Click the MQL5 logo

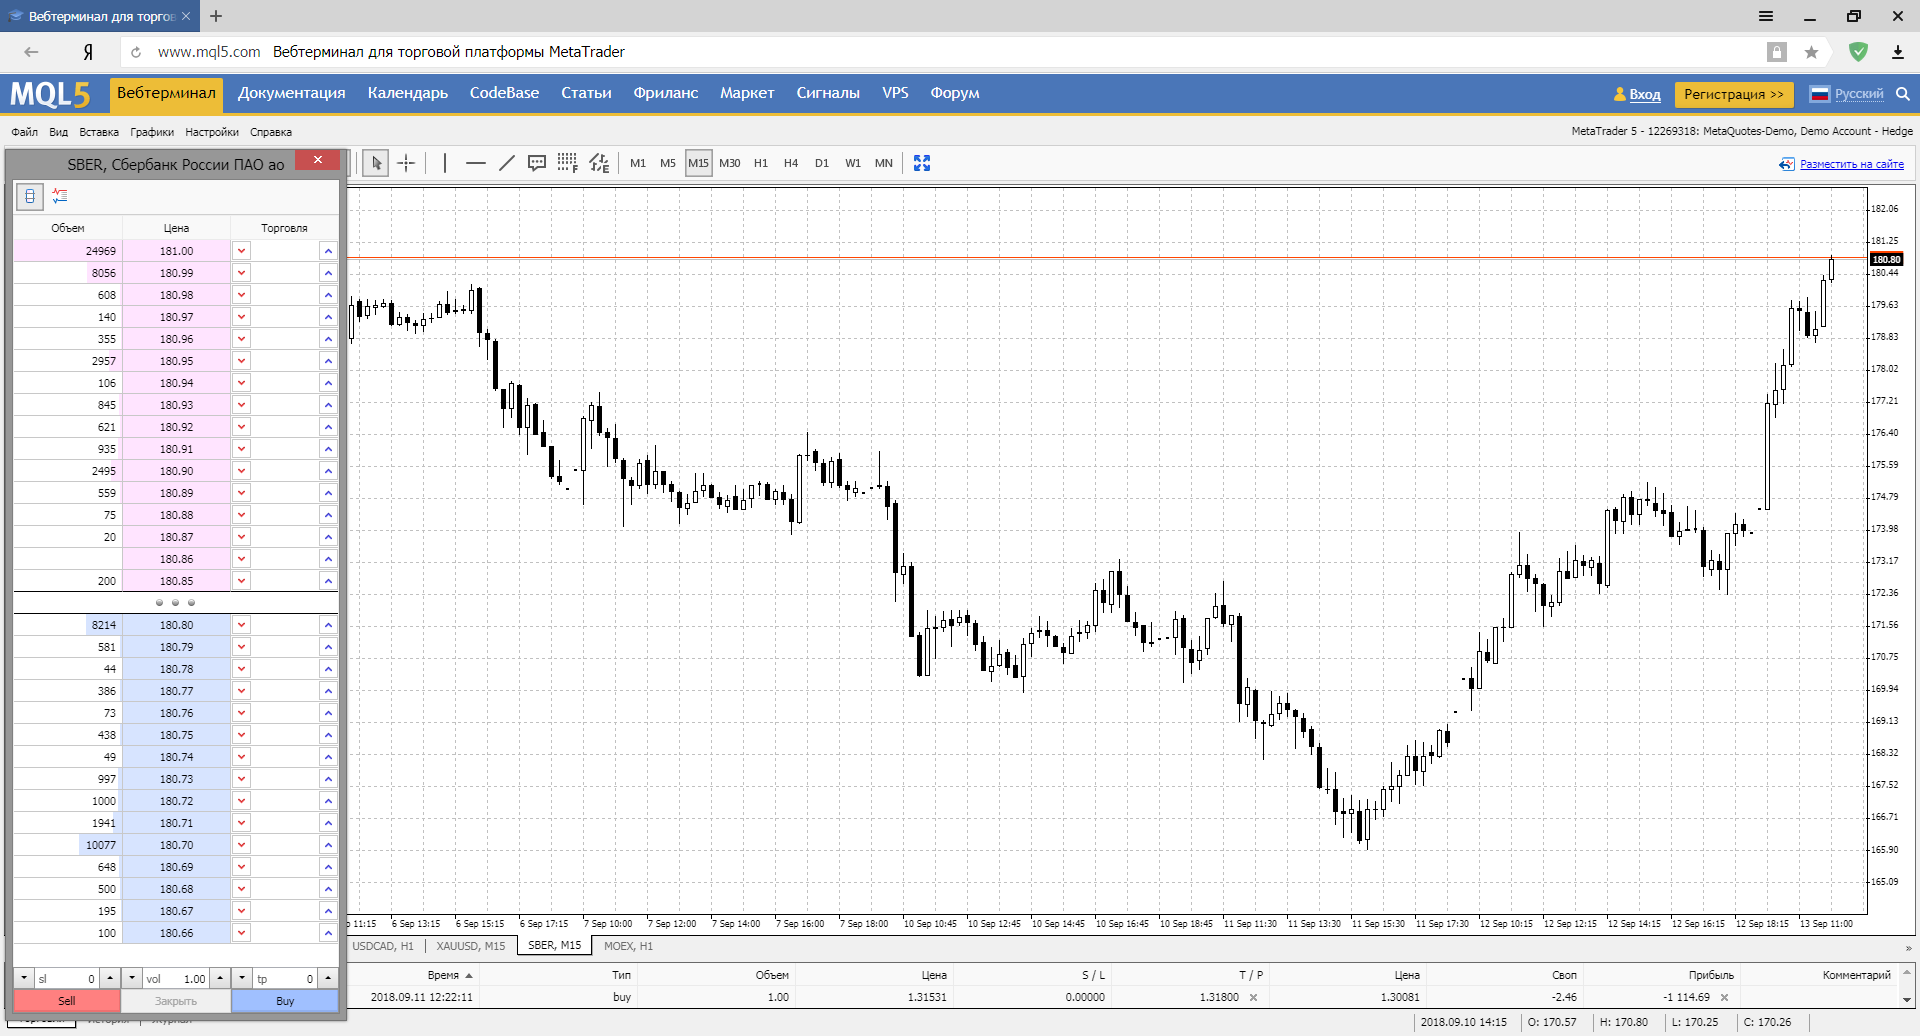(50, 94)
